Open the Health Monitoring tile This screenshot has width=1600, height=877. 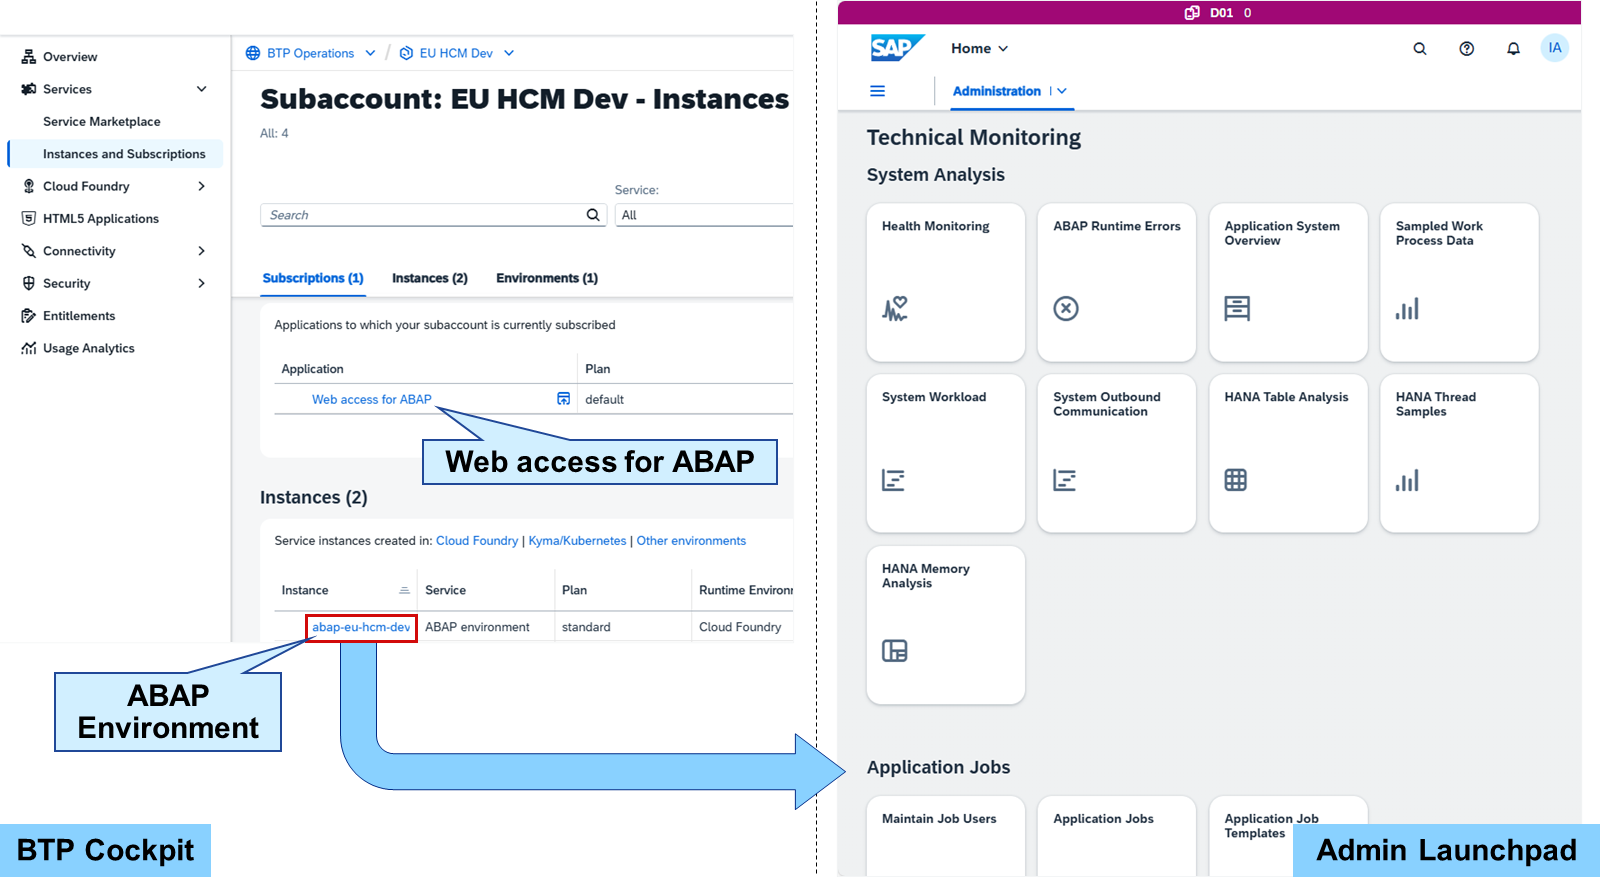(x=946, y=282)
